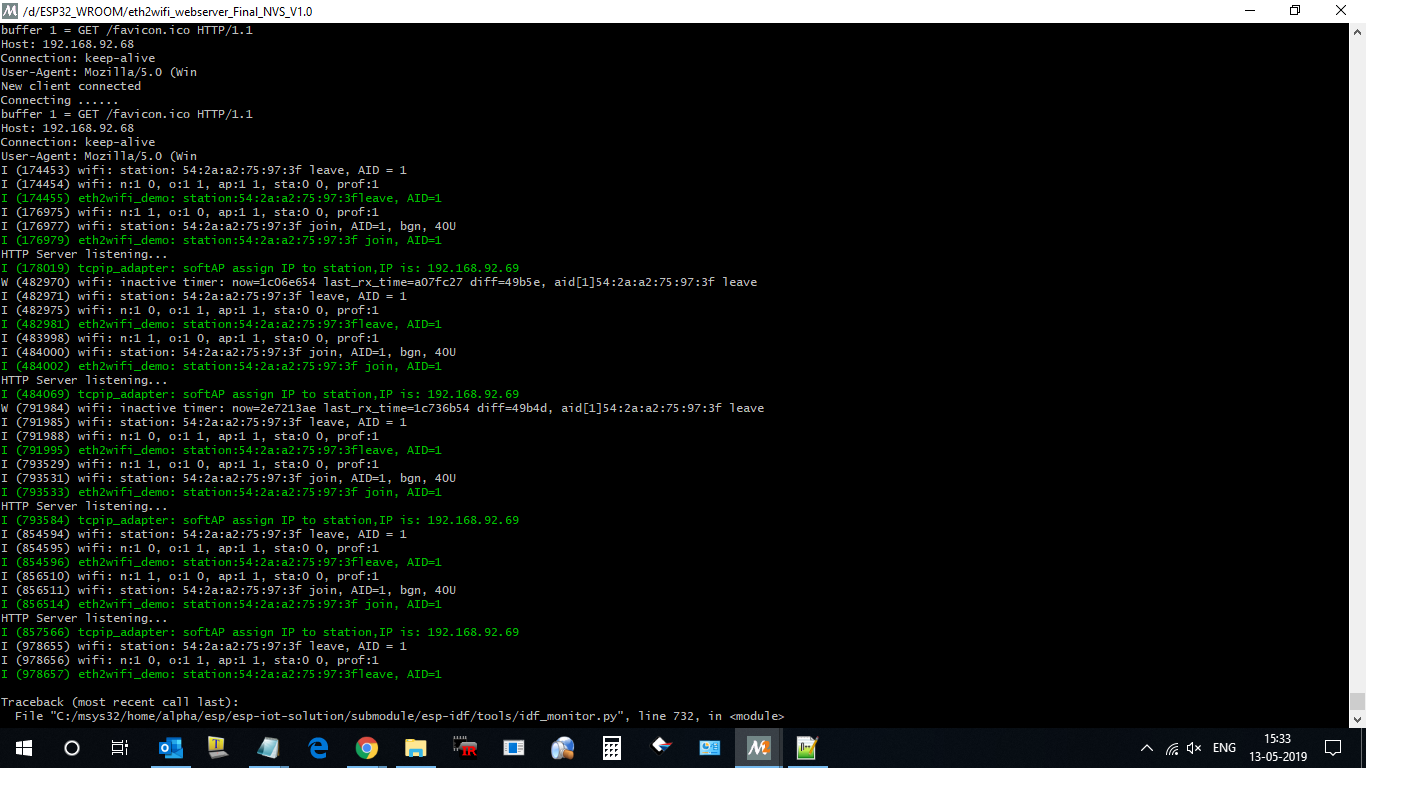Open the Wi-Fi network tray icon
Viewport: 1406px width, 786px height.
tap(1172, 748)
